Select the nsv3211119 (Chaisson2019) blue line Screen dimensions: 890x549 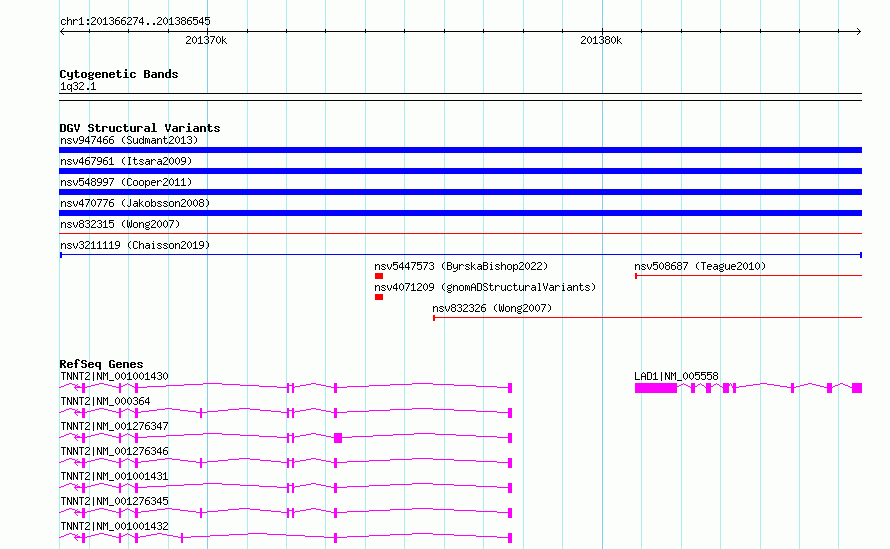(460, 255)
